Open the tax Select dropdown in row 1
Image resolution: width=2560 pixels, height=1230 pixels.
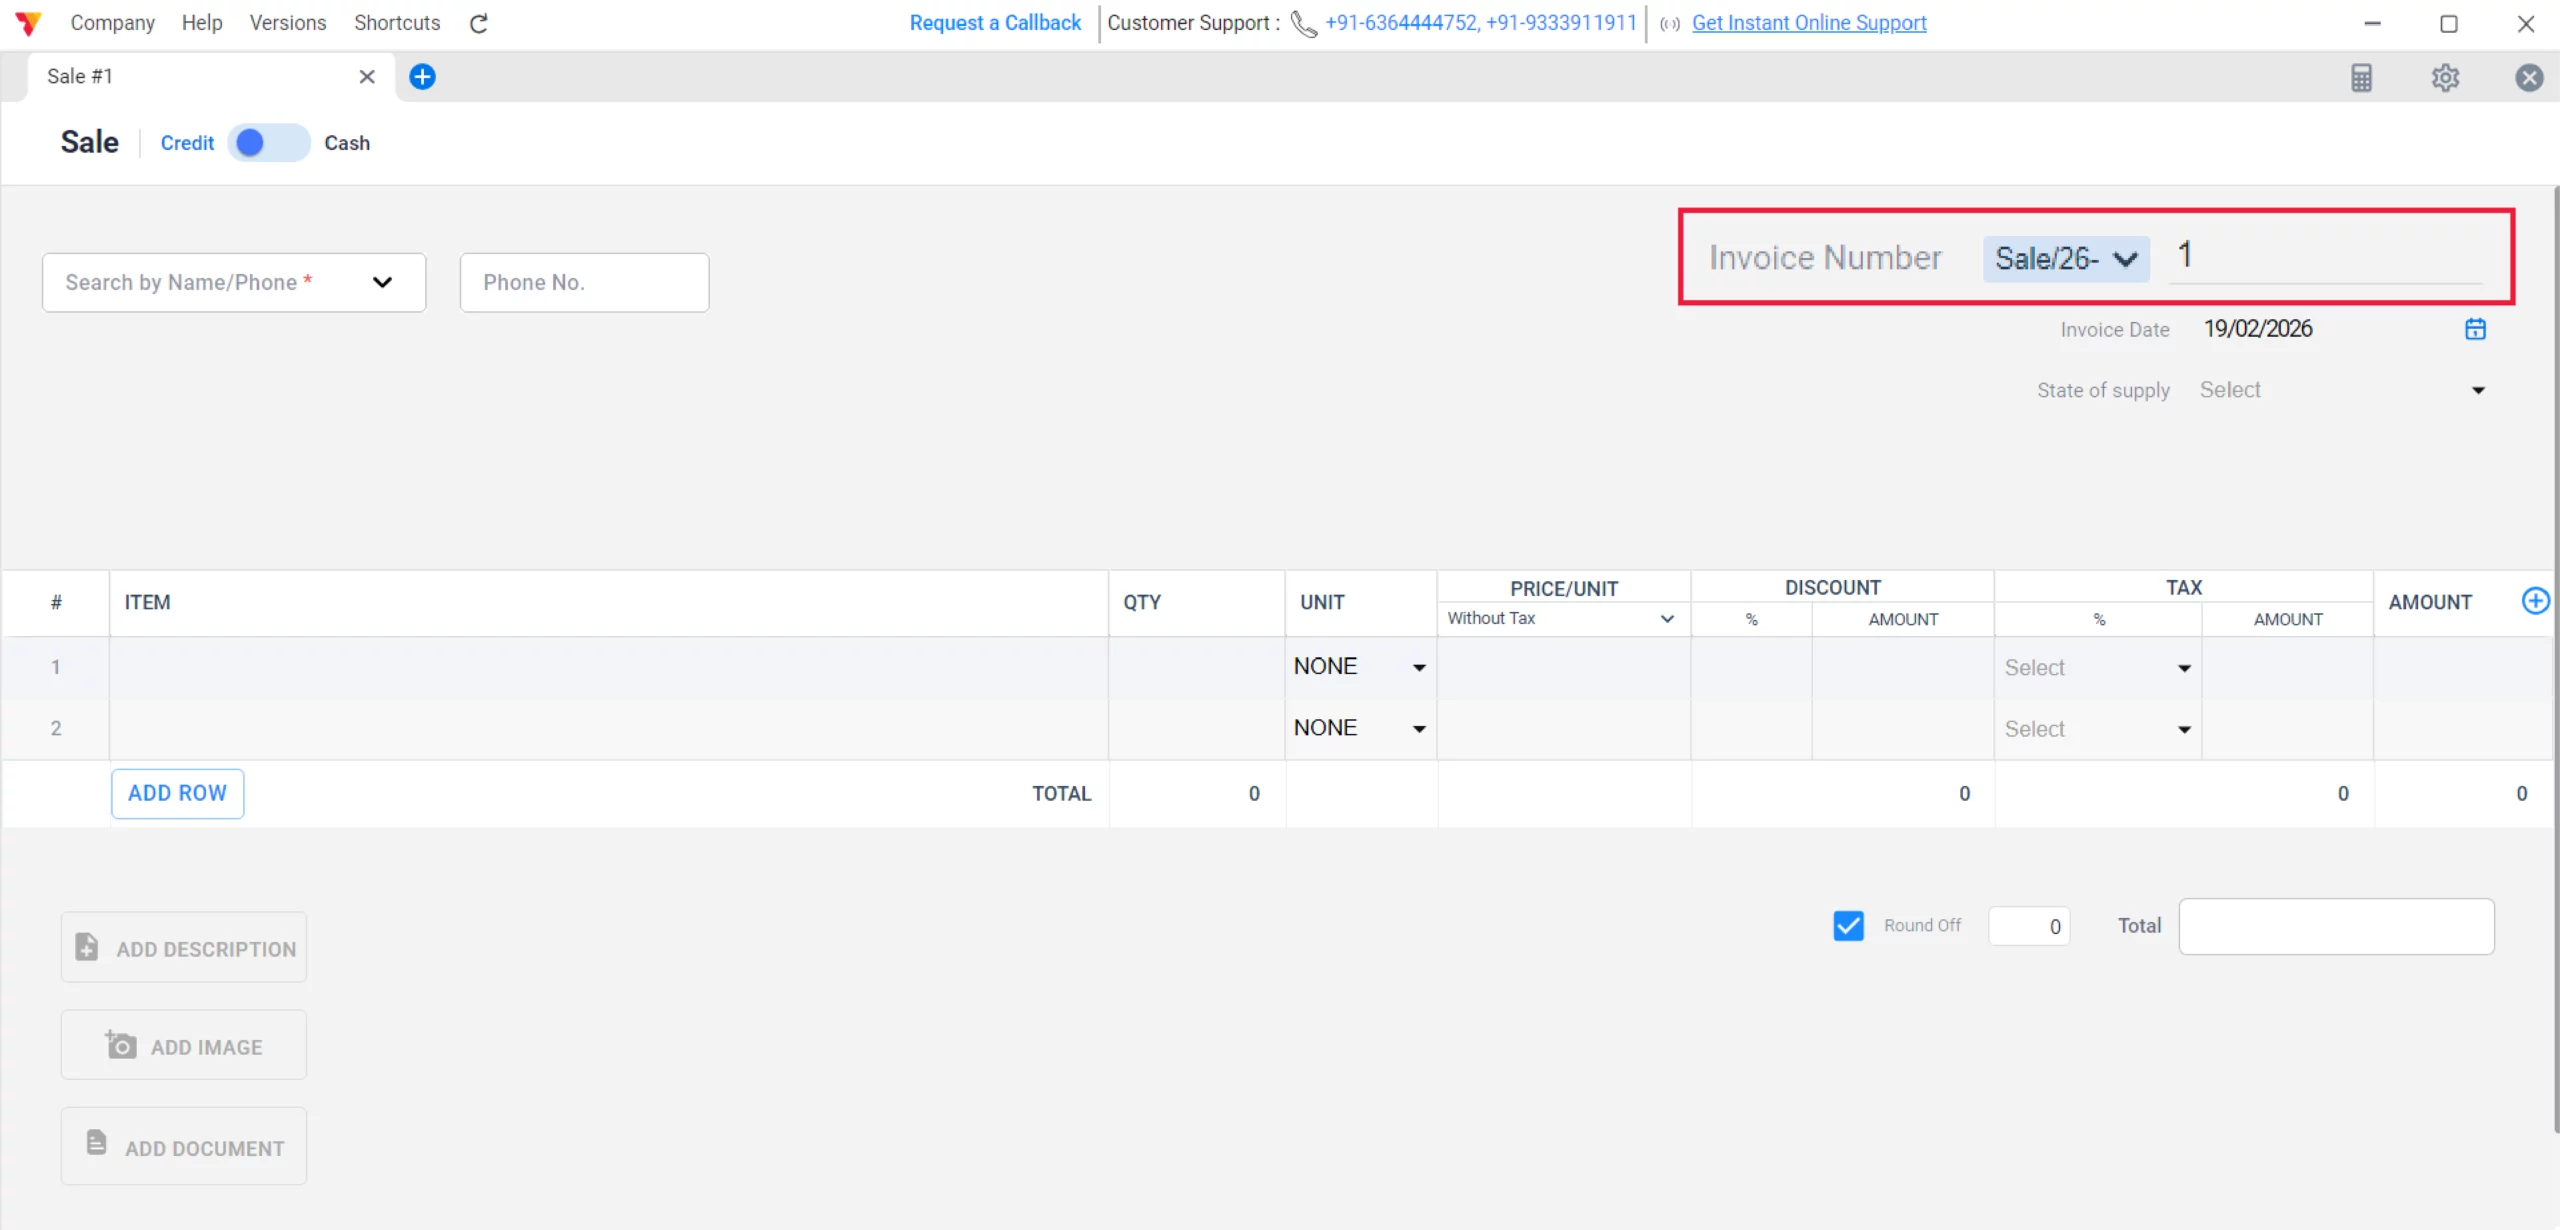pos(2098,668)
